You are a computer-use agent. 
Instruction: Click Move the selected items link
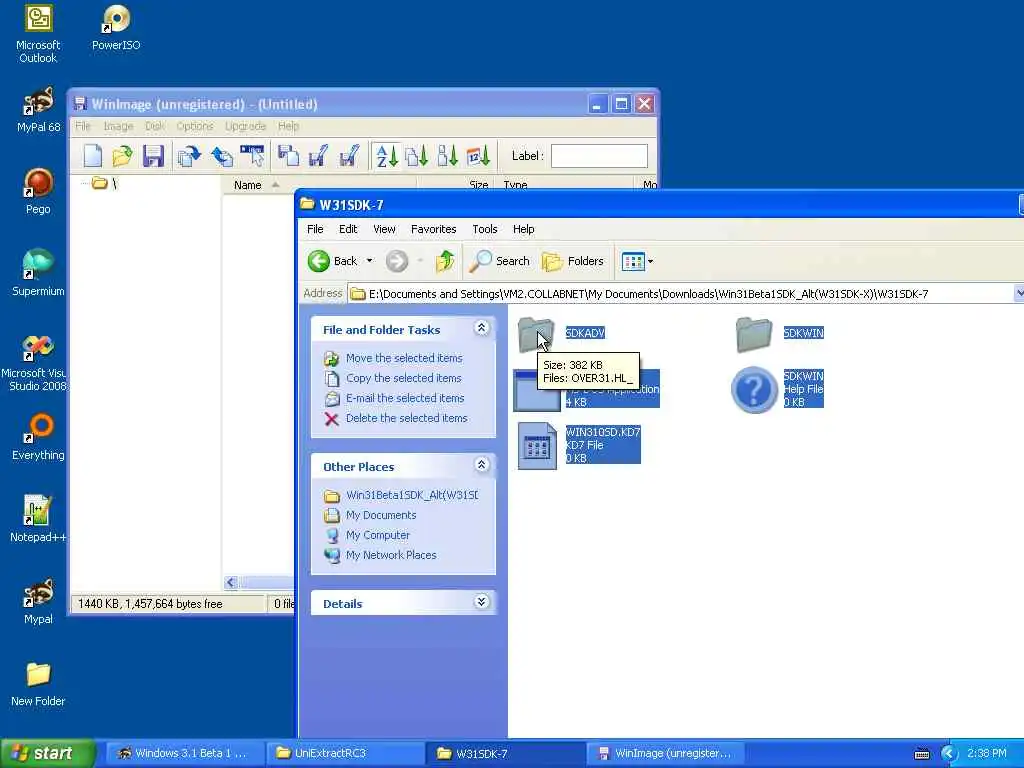tap(404, 358)
